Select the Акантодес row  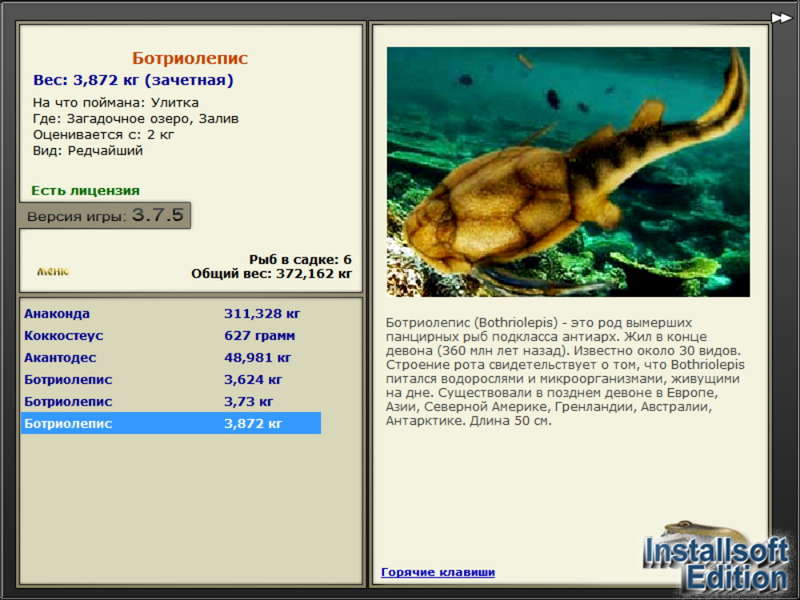click(x=171, y=357)
